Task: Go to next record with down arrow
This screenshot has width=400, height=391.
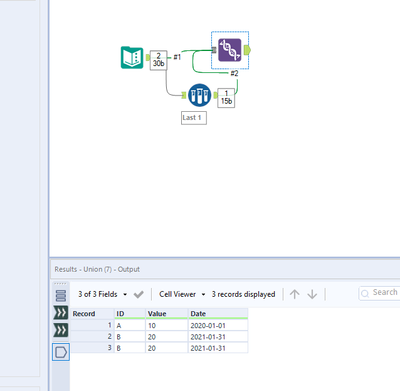Action: pos(312,294)
